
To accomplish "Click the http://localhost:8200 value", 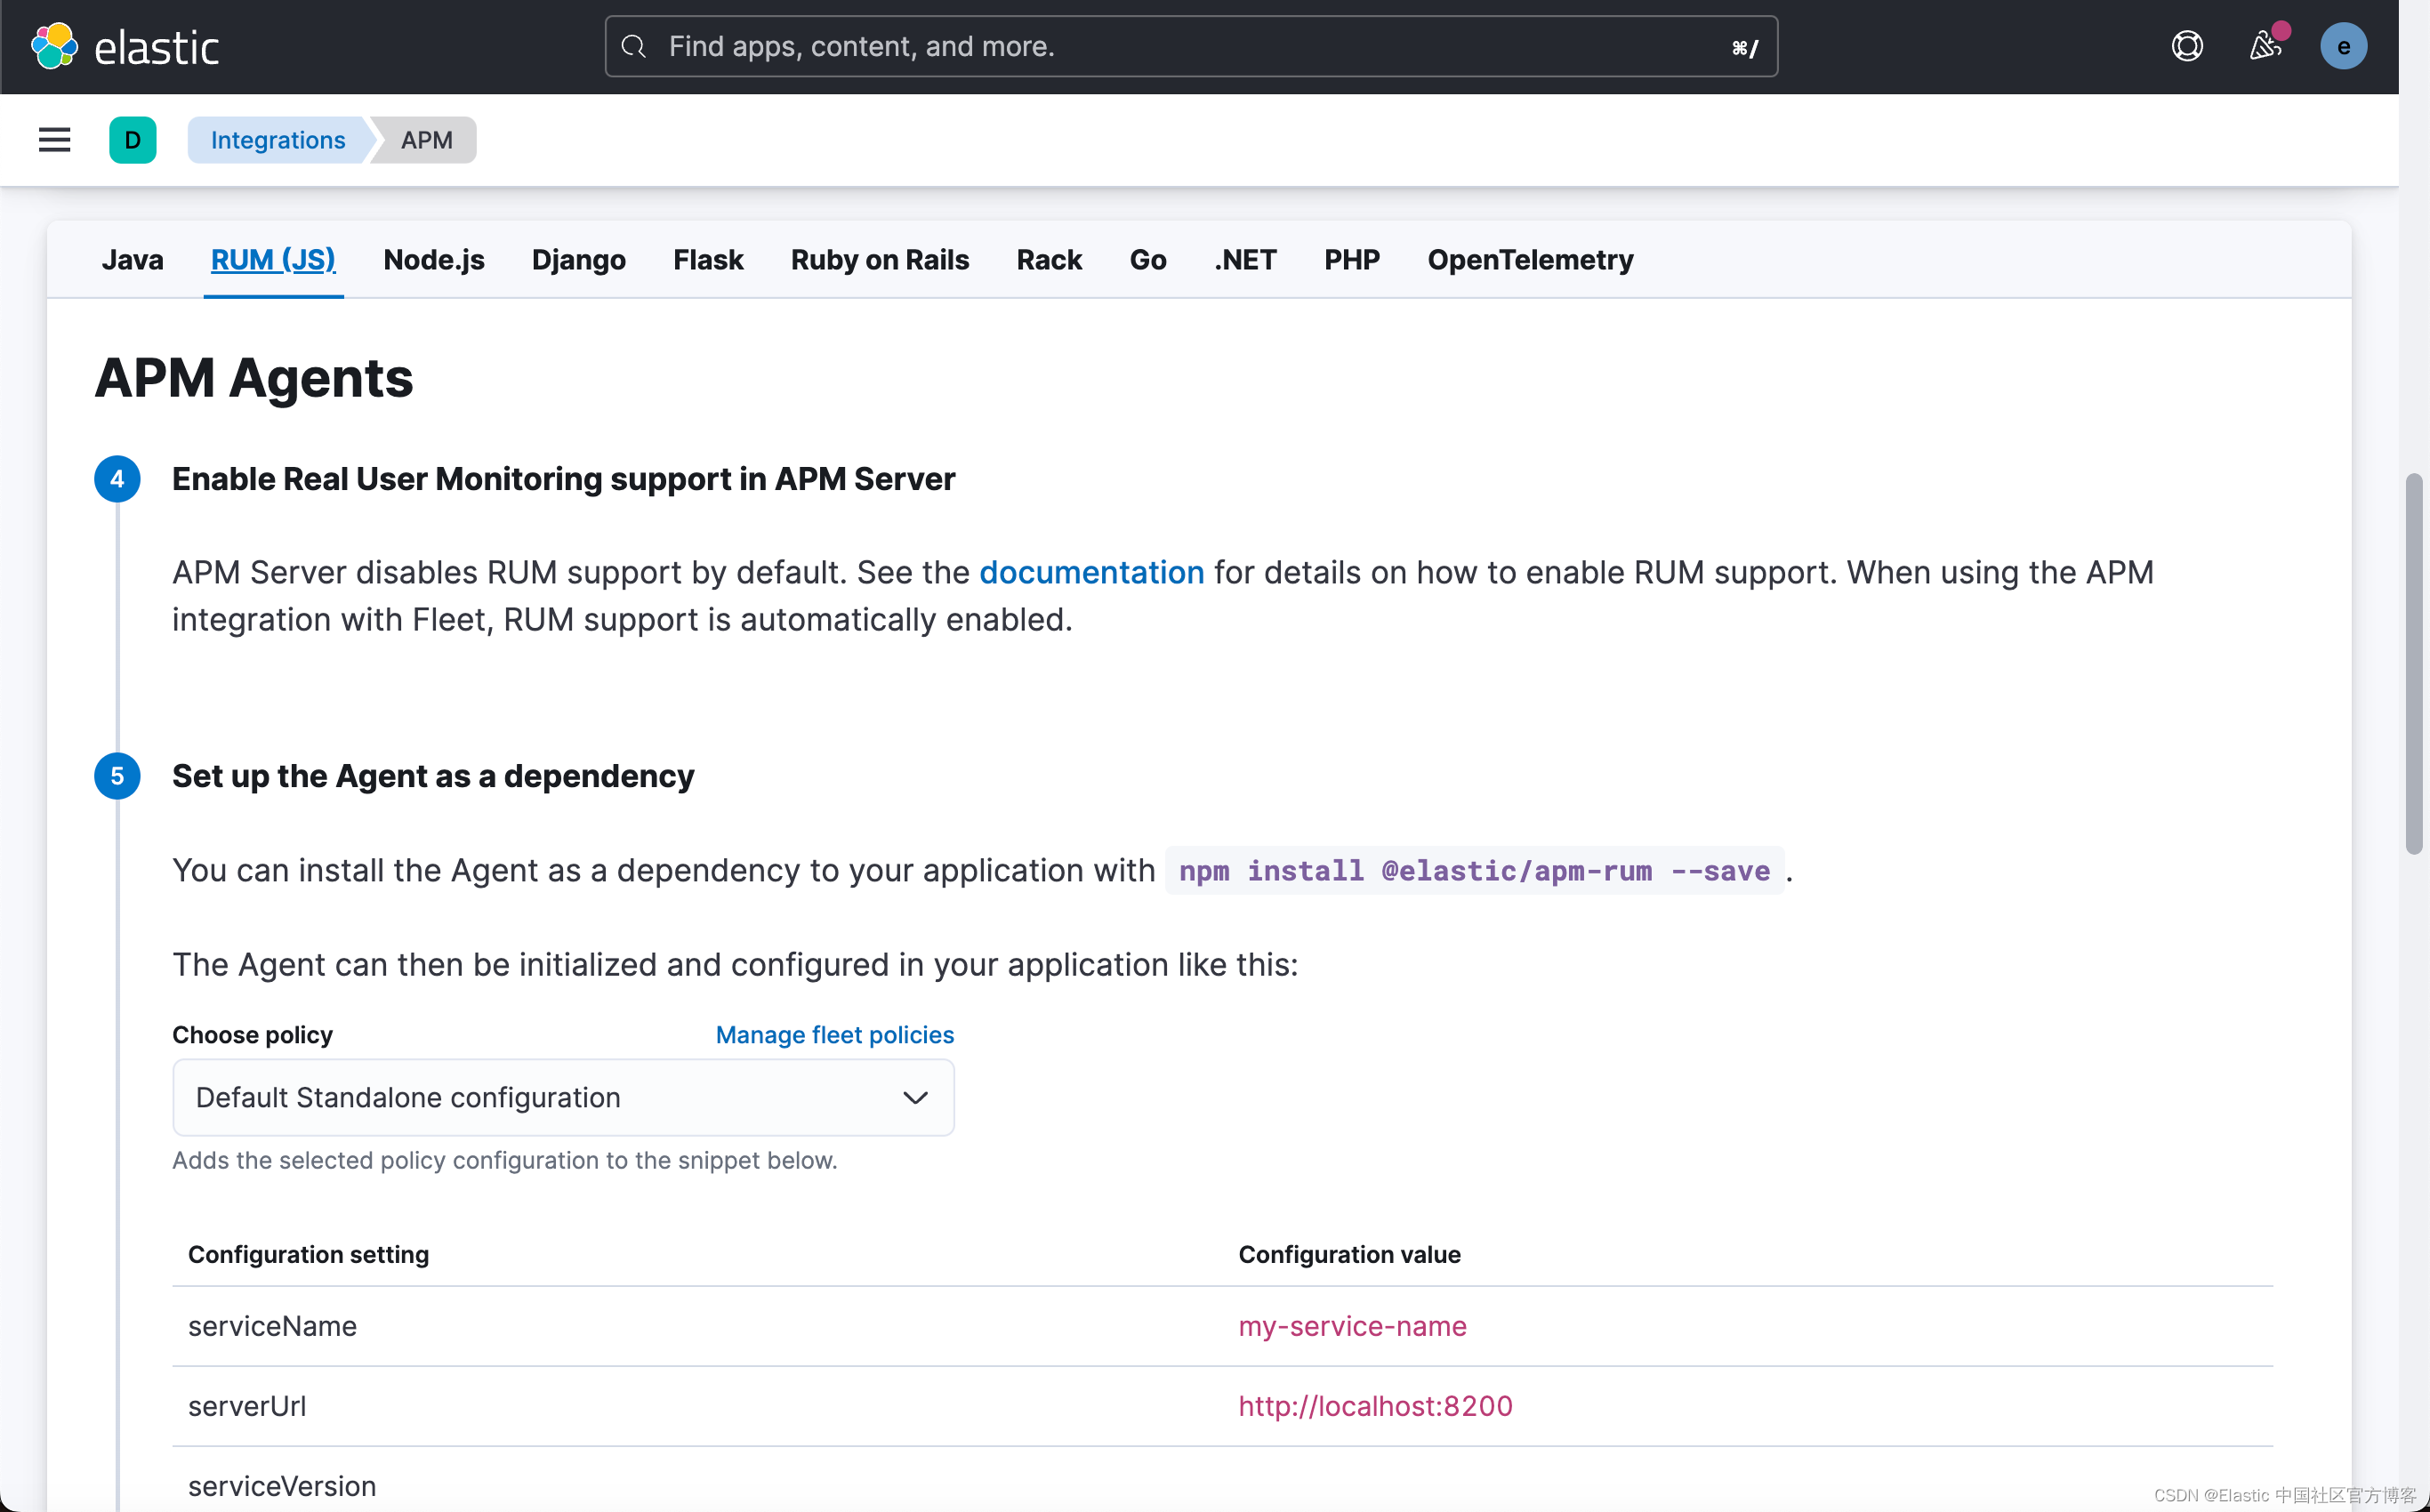I will point(1375,1406).
